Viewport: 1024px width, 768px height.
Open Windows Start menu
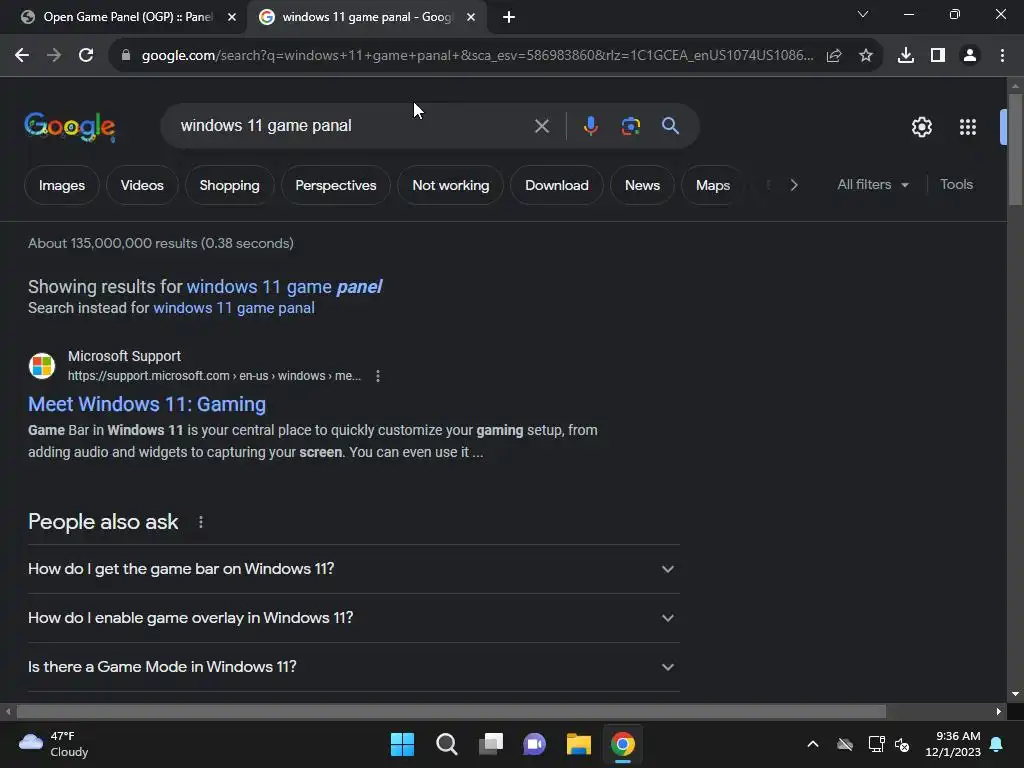402,744
